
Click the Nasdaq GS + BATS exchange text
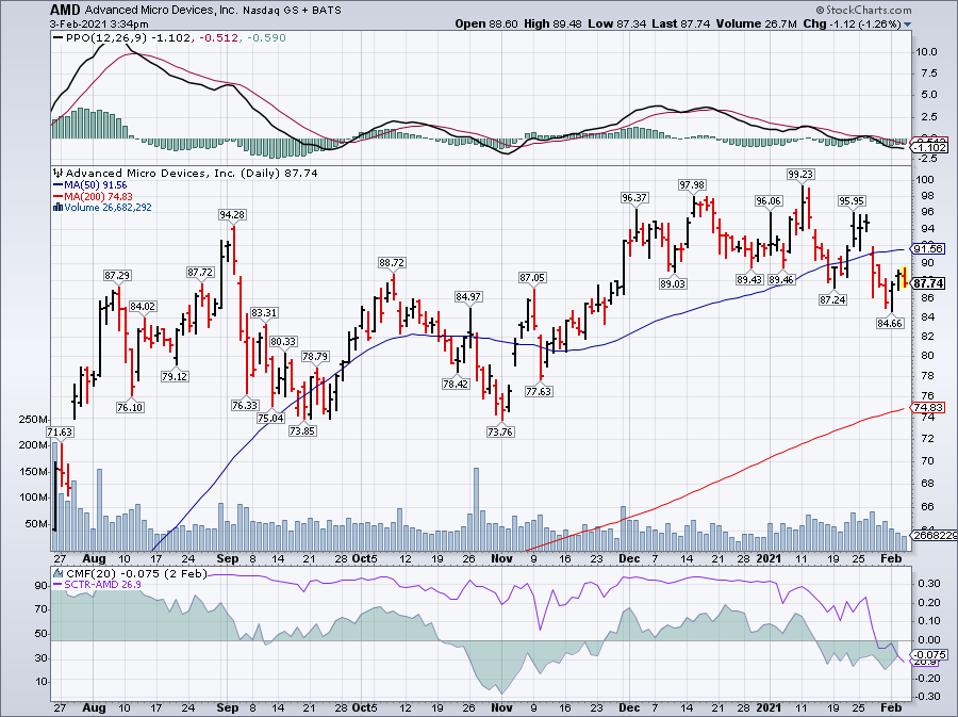[291, 10]
